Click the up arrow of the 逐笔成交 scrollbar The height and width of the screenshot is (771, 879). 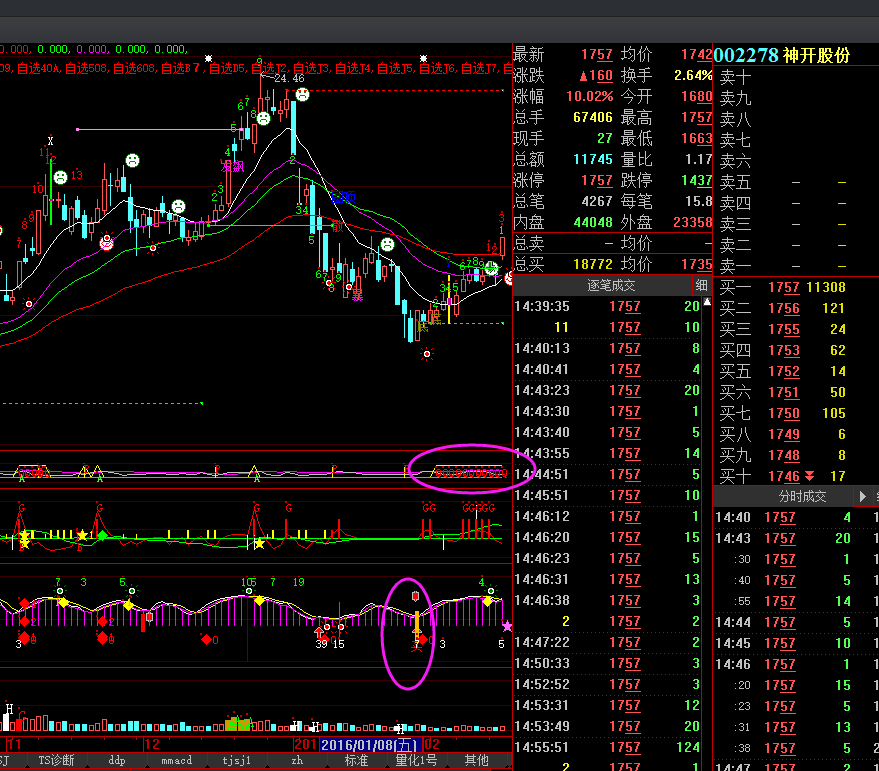click(x=707, y=302)
